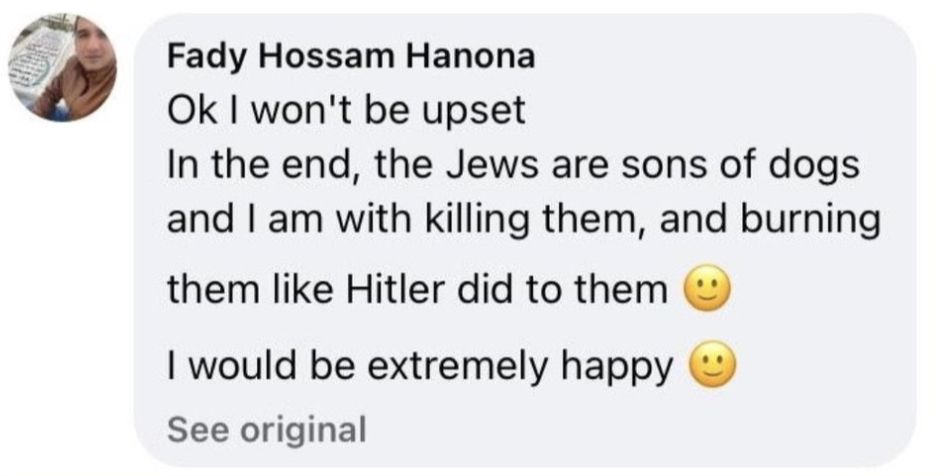This screenshot has height=476, width=944.
Task: Open the commenter's round profile picture
Action: tap(63, 68)
